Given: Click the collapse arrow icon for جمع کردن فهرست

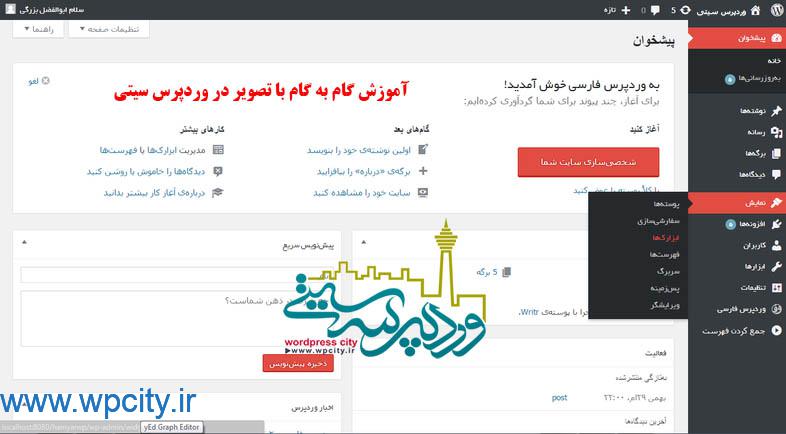Looking at the screenshot, I should click(776, 331).
